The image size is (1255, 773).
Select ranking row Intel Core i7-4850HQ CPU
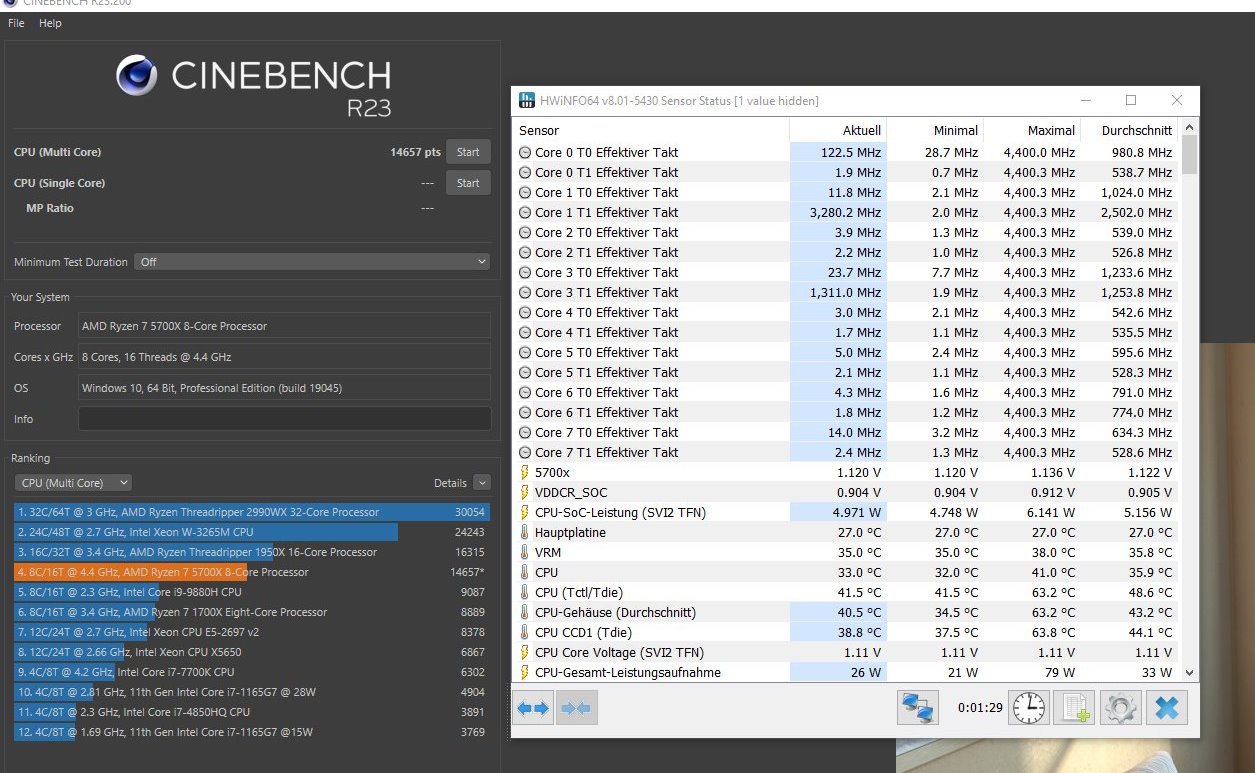252,712
